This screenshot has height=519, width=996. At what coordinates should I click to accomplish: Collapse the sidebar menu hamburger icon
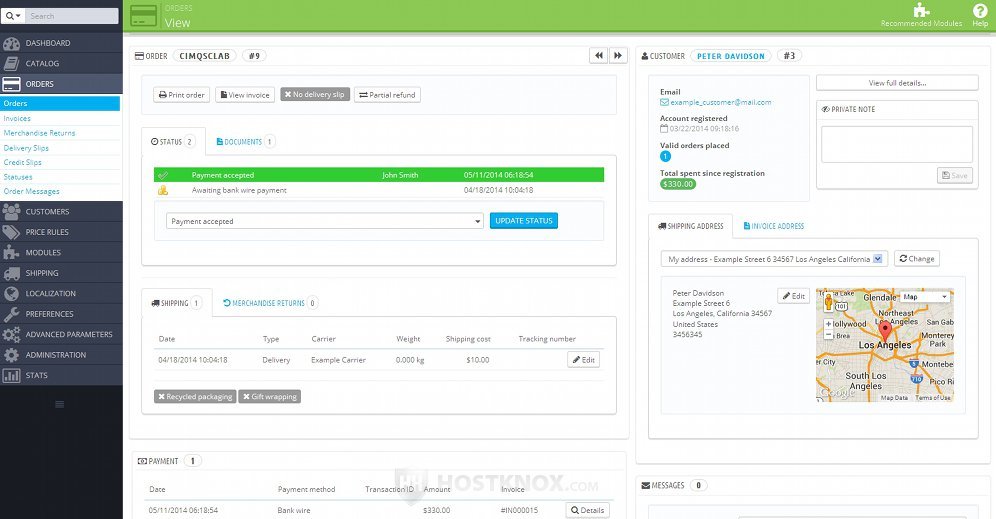tap(60, 405)
